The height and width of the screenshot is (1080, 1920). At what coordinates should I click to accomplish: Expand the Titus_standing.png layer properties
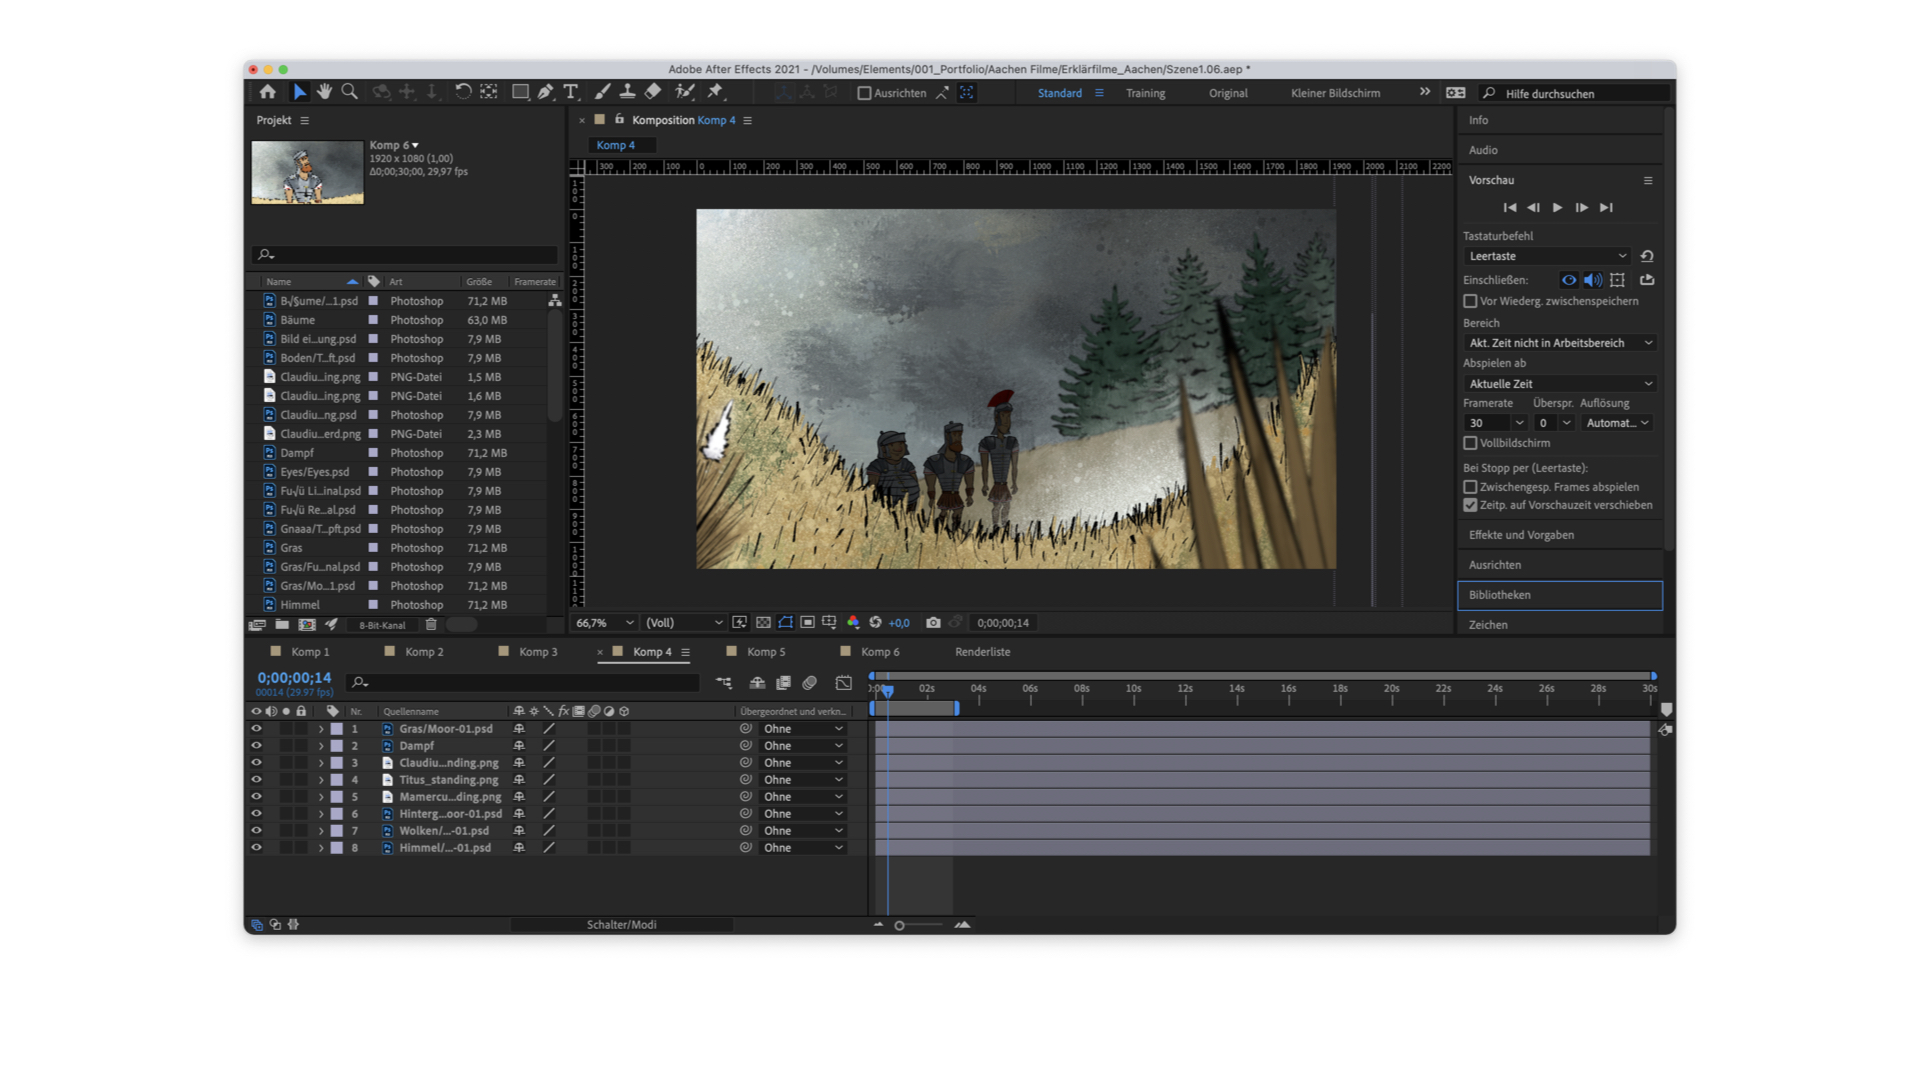pyautogui.click(x=321, y=780)
